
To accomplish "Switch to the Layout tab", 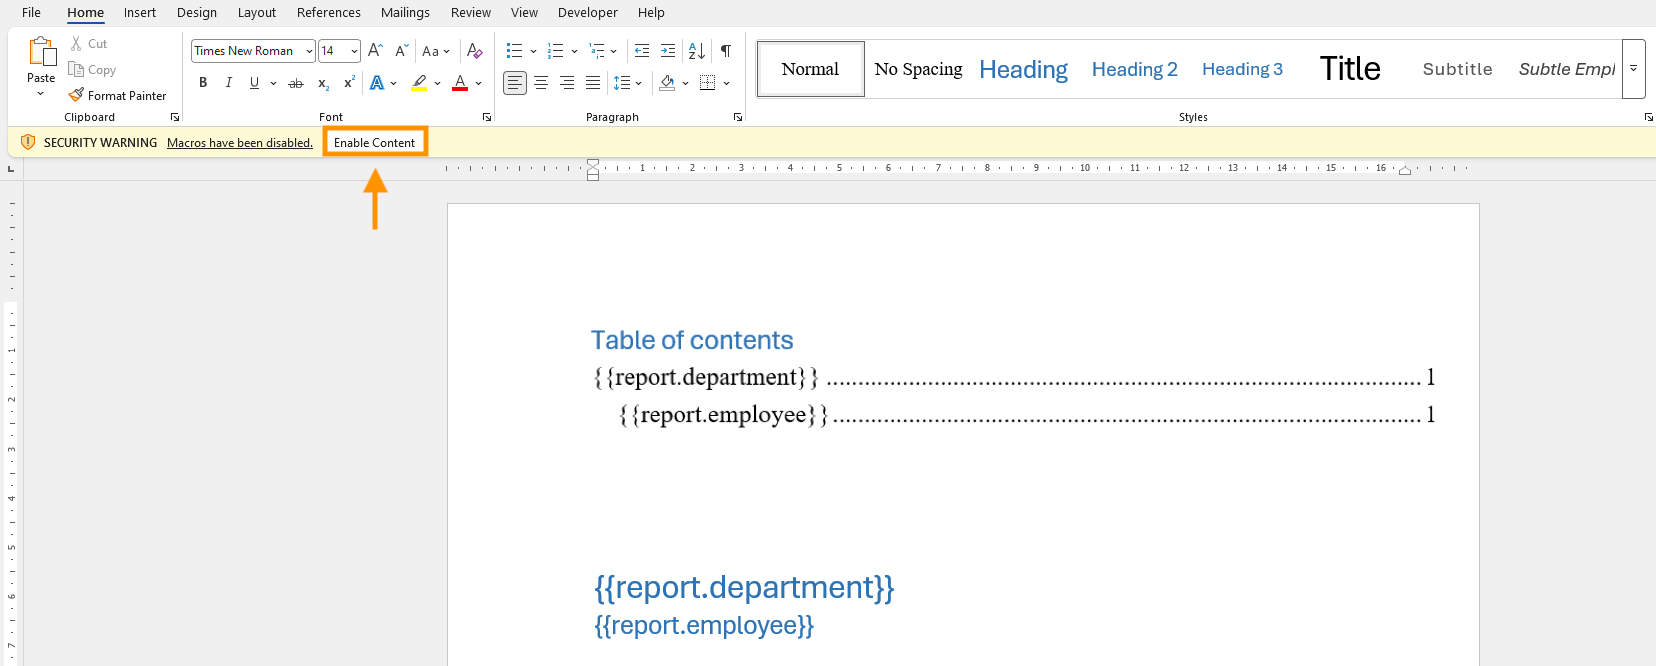I will click(257, 12).
